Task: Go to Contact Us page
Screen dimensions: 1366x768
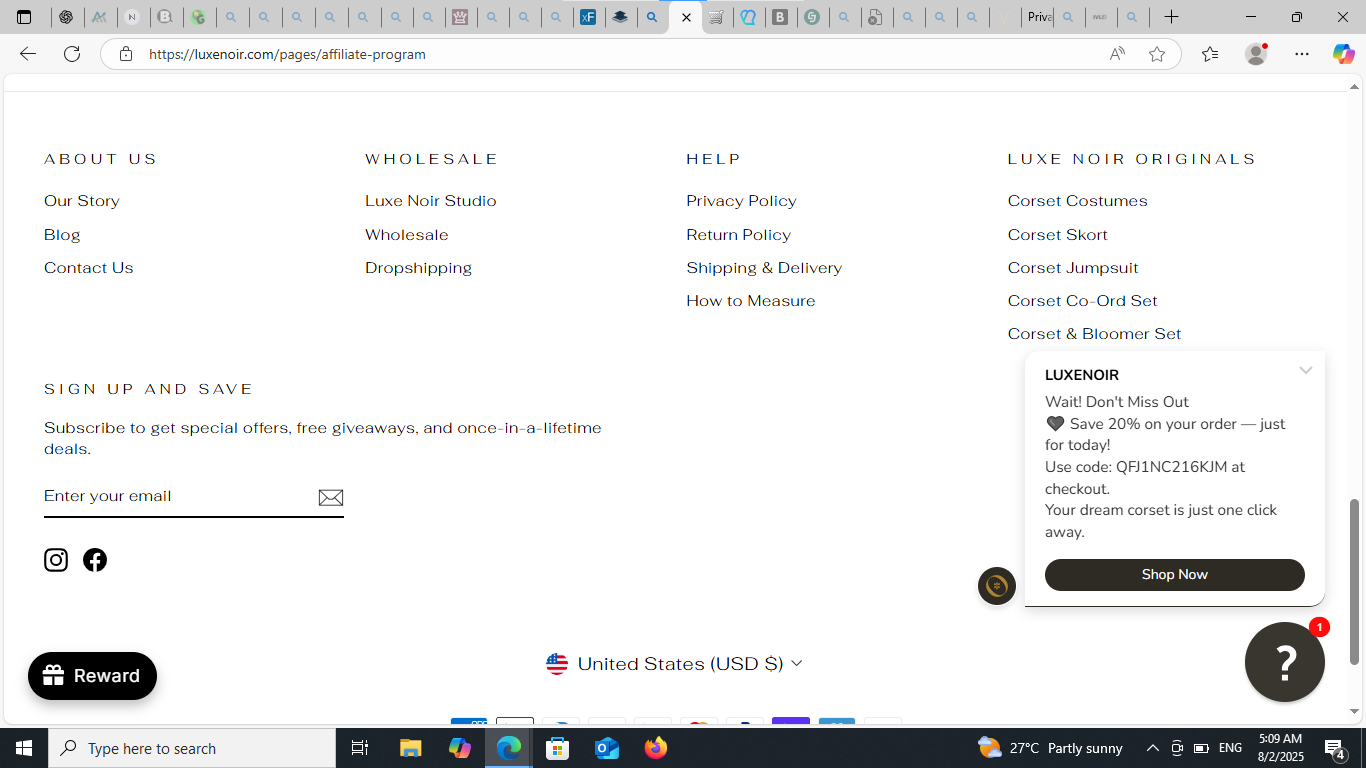Action: click(x=89, y=268)
